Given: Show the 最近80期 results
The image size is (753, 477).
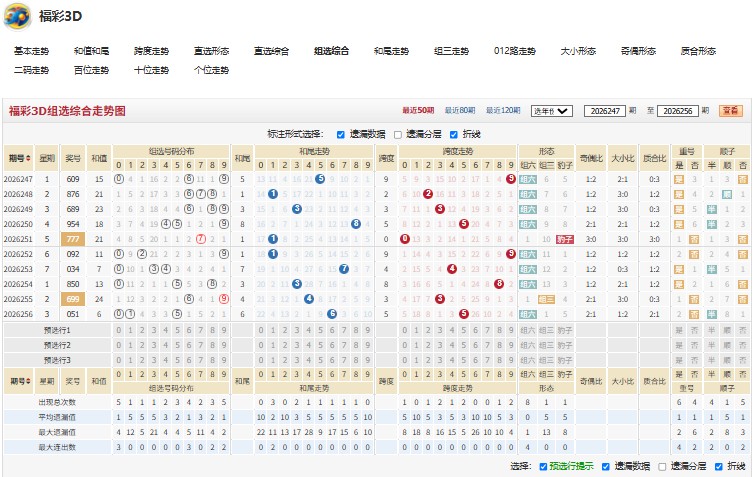Looking at the screenshot, I should (460, 110).
